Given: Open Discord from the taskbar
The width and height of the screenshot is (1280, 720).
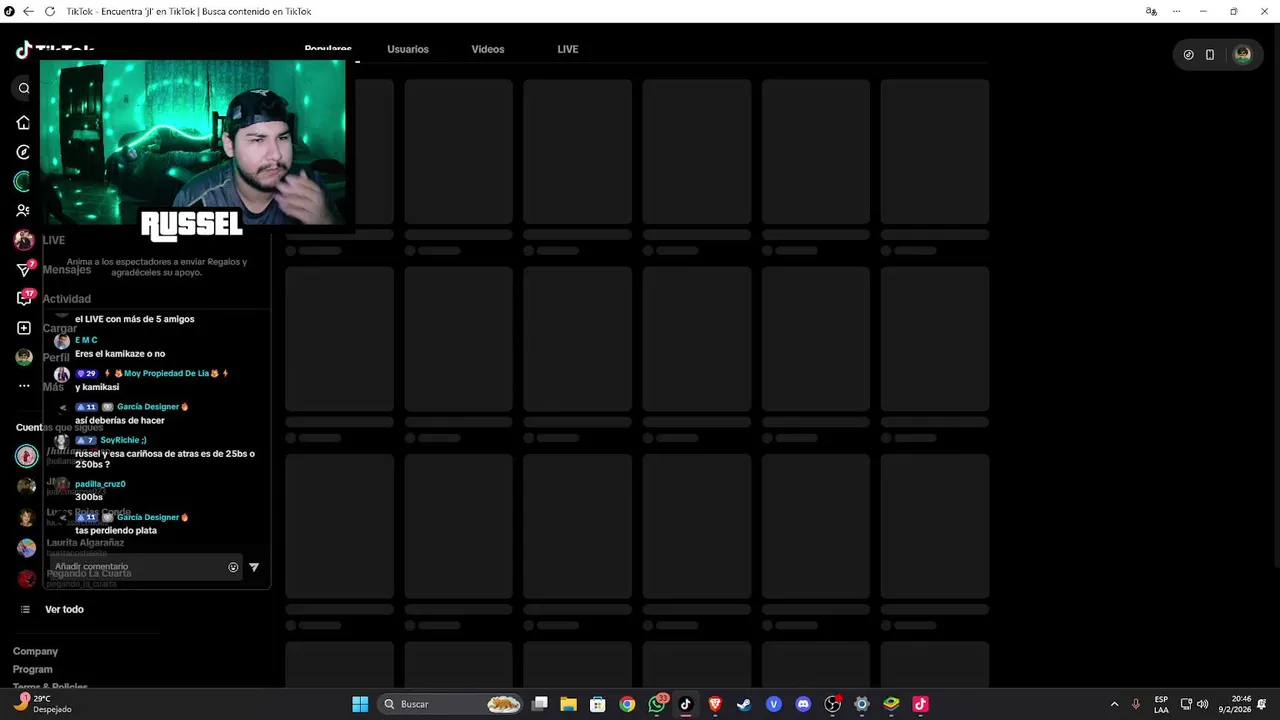Looking at the screenshot, I should [803, 704].
